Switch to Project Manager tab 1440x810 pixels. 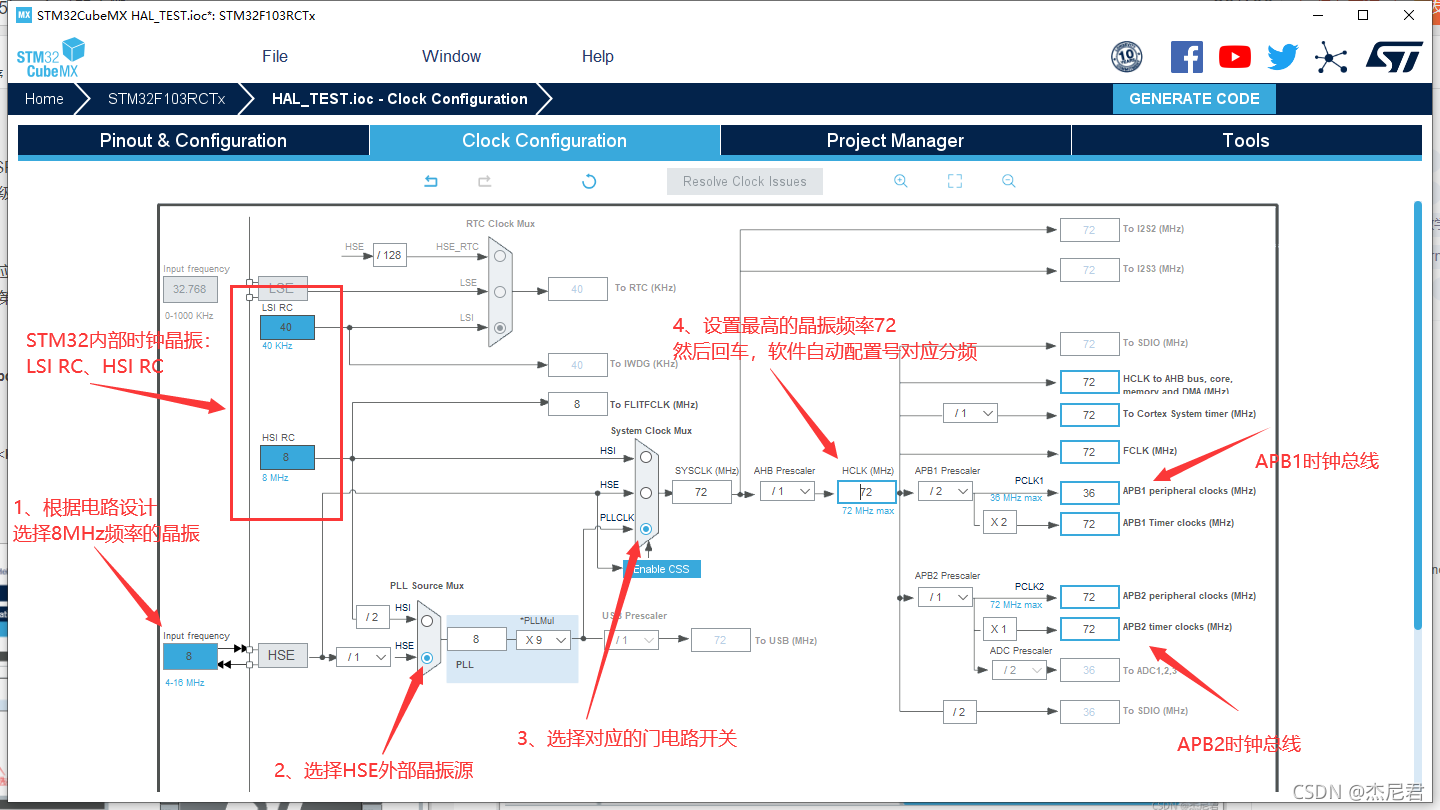pyautogui.click(x=895, y=141)
